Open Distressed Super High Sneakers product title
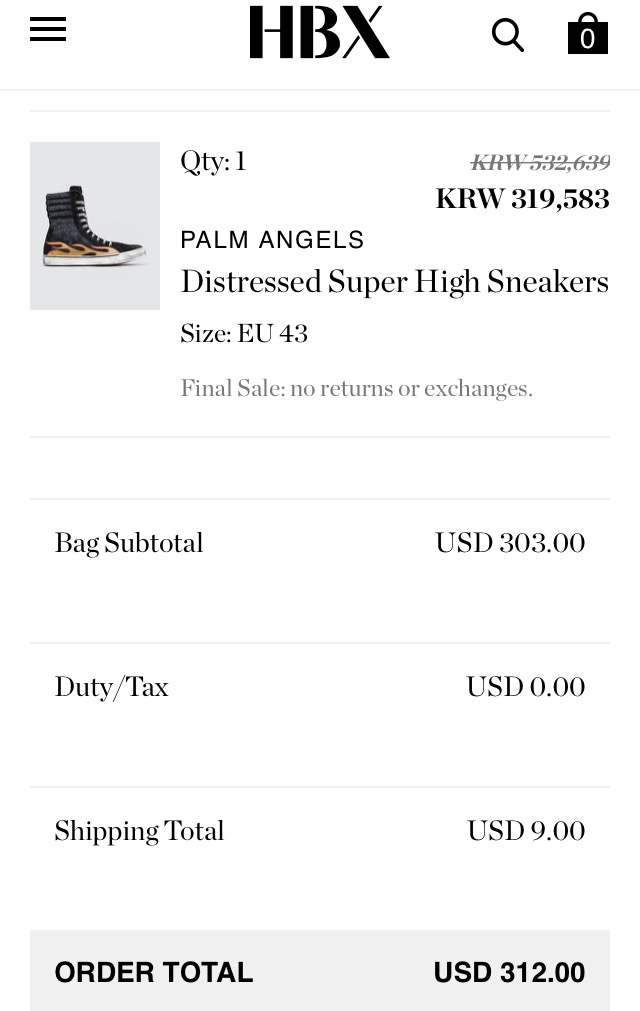This screenshot has height=1011, width=640. [394, 282]
